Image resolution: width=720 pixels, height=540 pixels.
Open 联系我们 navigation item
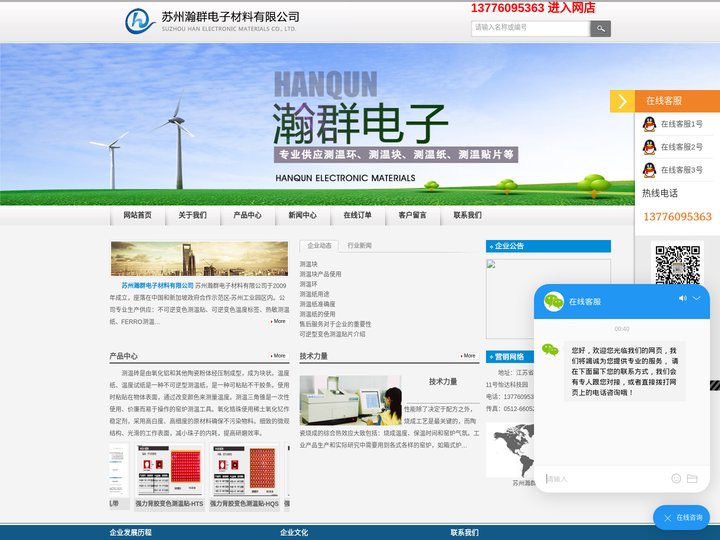coord(467,215)
